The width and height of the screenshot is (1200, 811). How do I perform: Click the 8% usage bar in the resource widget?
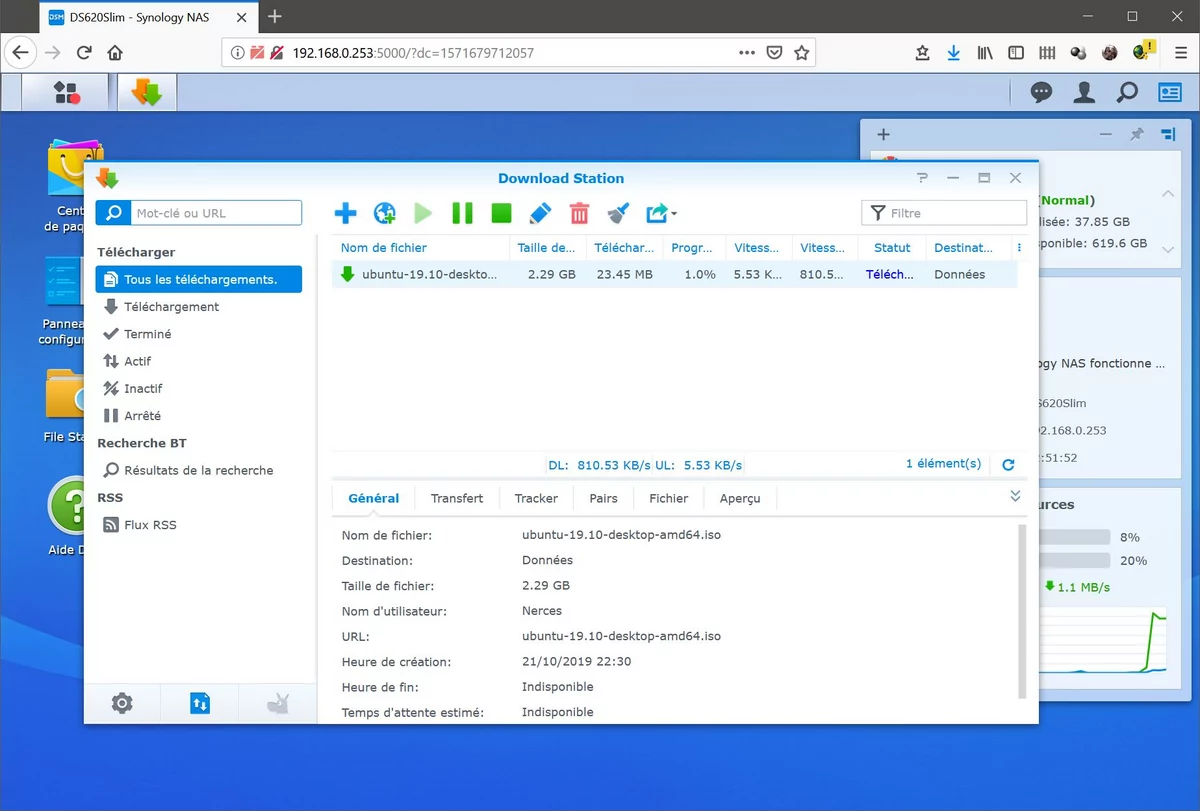tap(1075, 537)
